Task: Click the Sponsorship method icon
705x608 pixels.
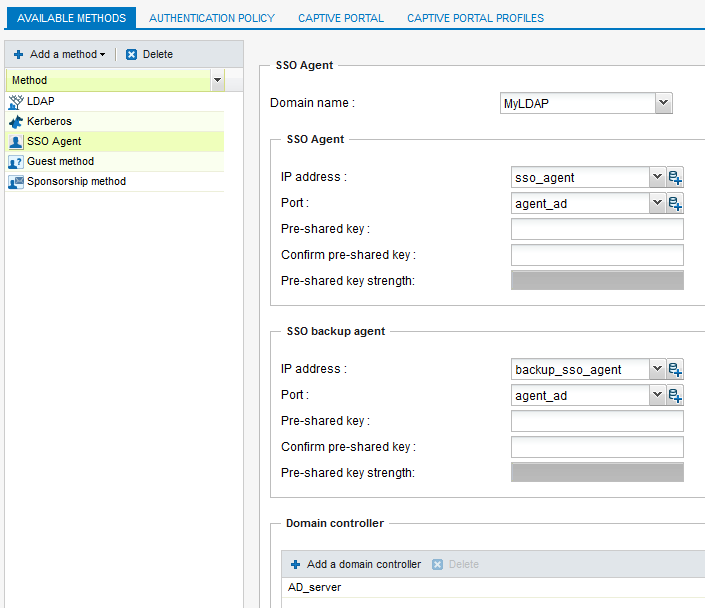Action: point(16,182)
